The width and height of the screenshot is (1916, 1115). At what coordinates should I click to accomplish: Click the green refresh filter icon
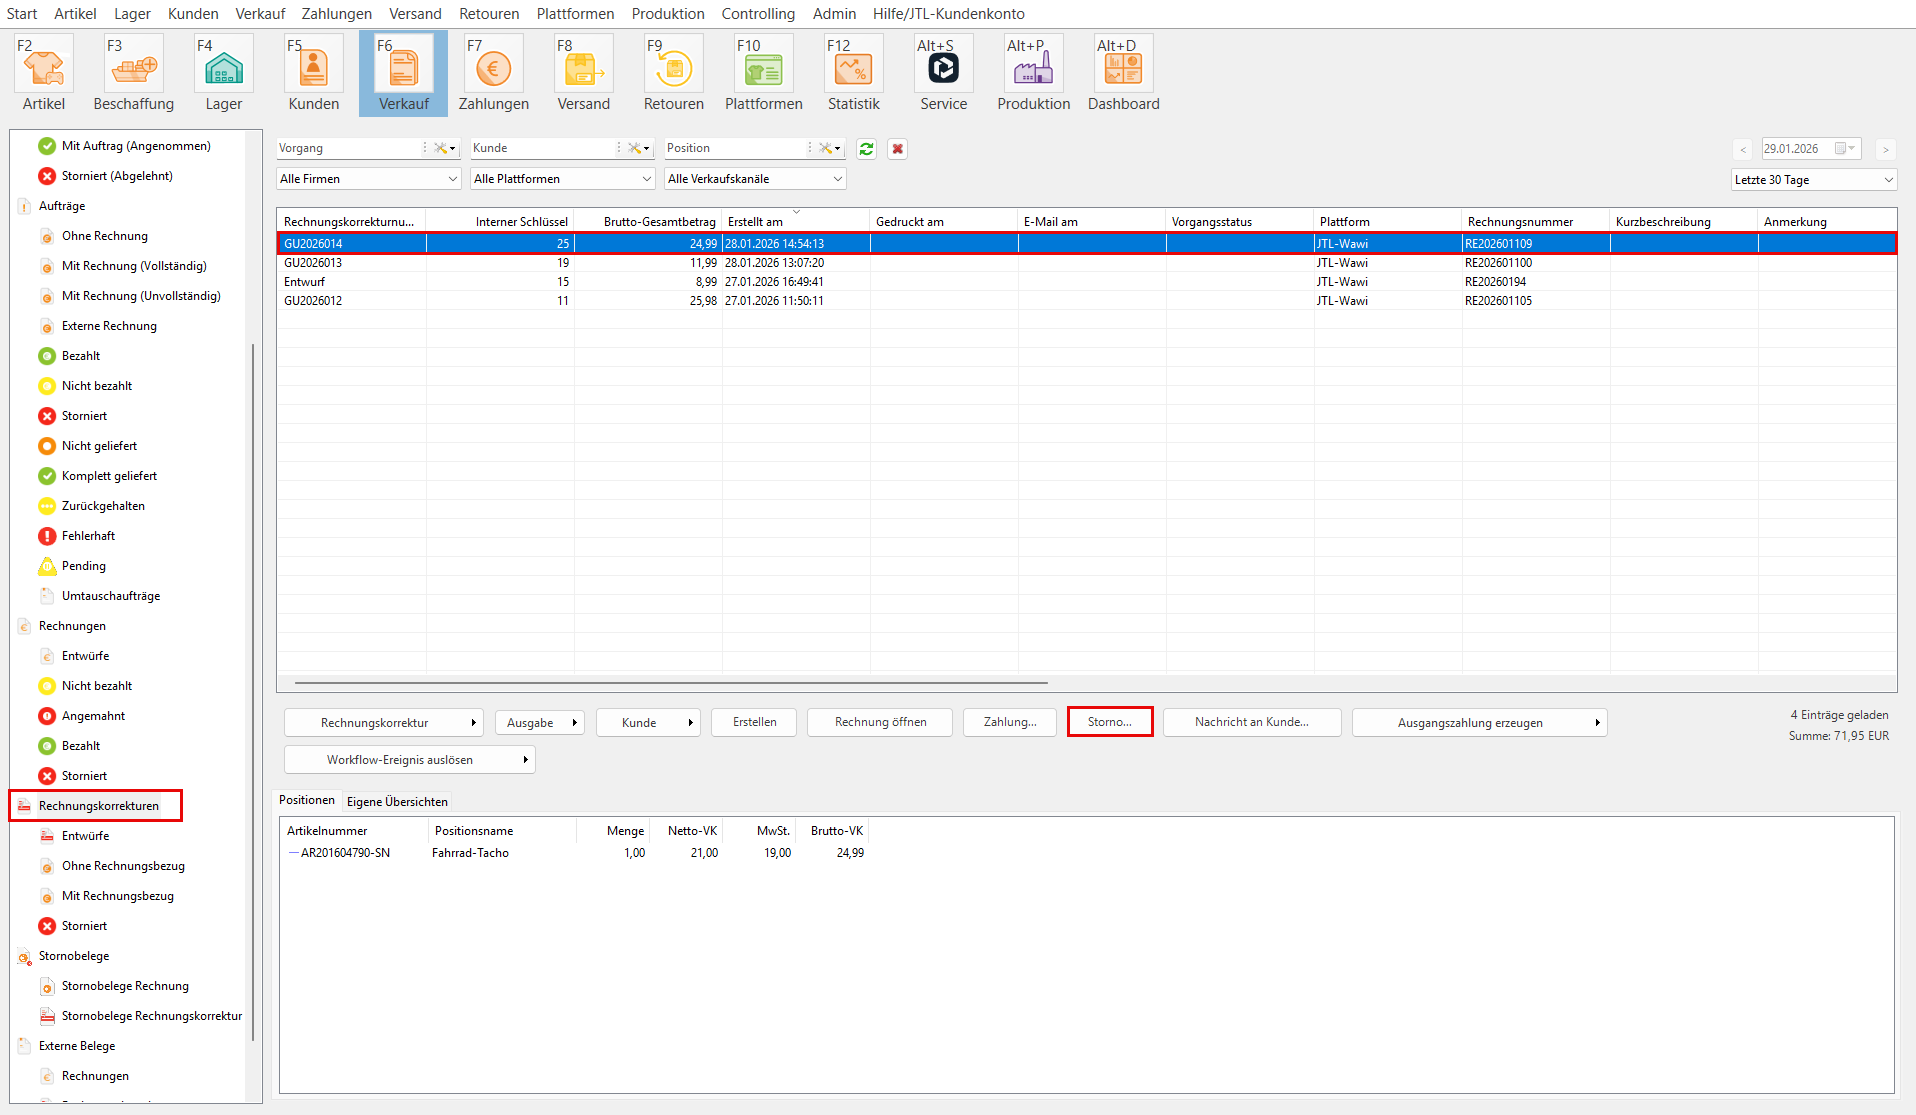coord(866,149)
